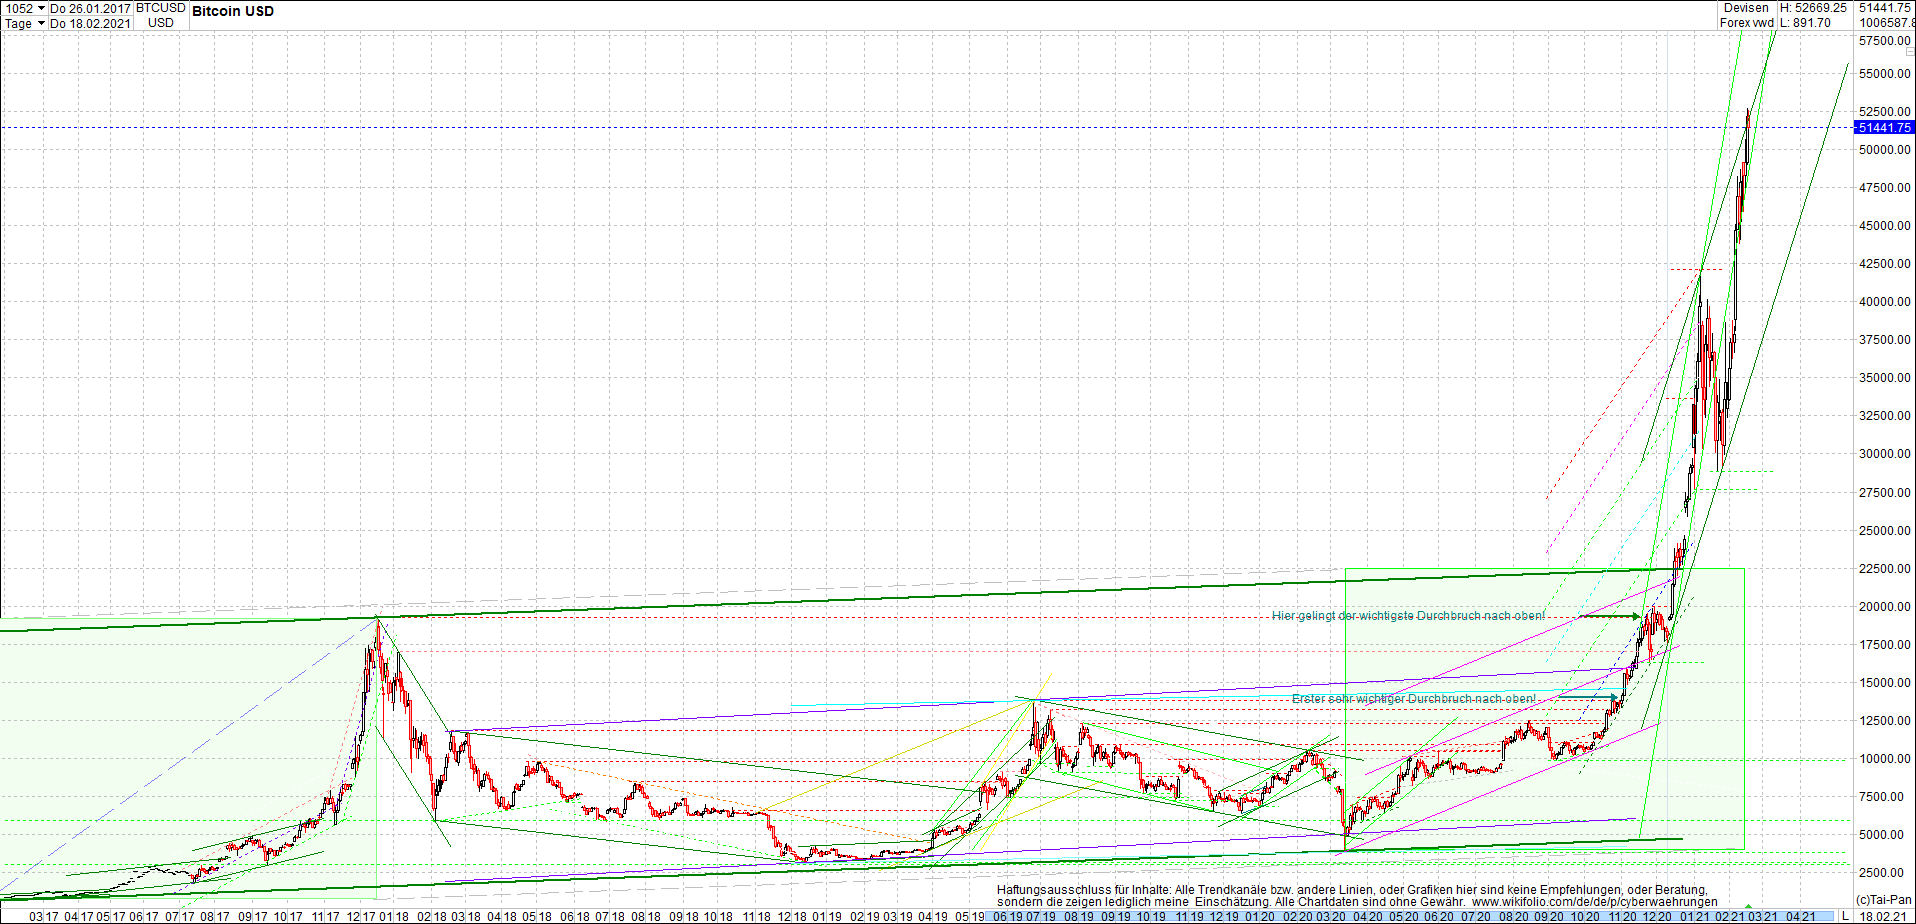Click the high value H: 52669.25
Image resolution: width=1916 pixels, height=924 pixels.
tap(1813, 8)
